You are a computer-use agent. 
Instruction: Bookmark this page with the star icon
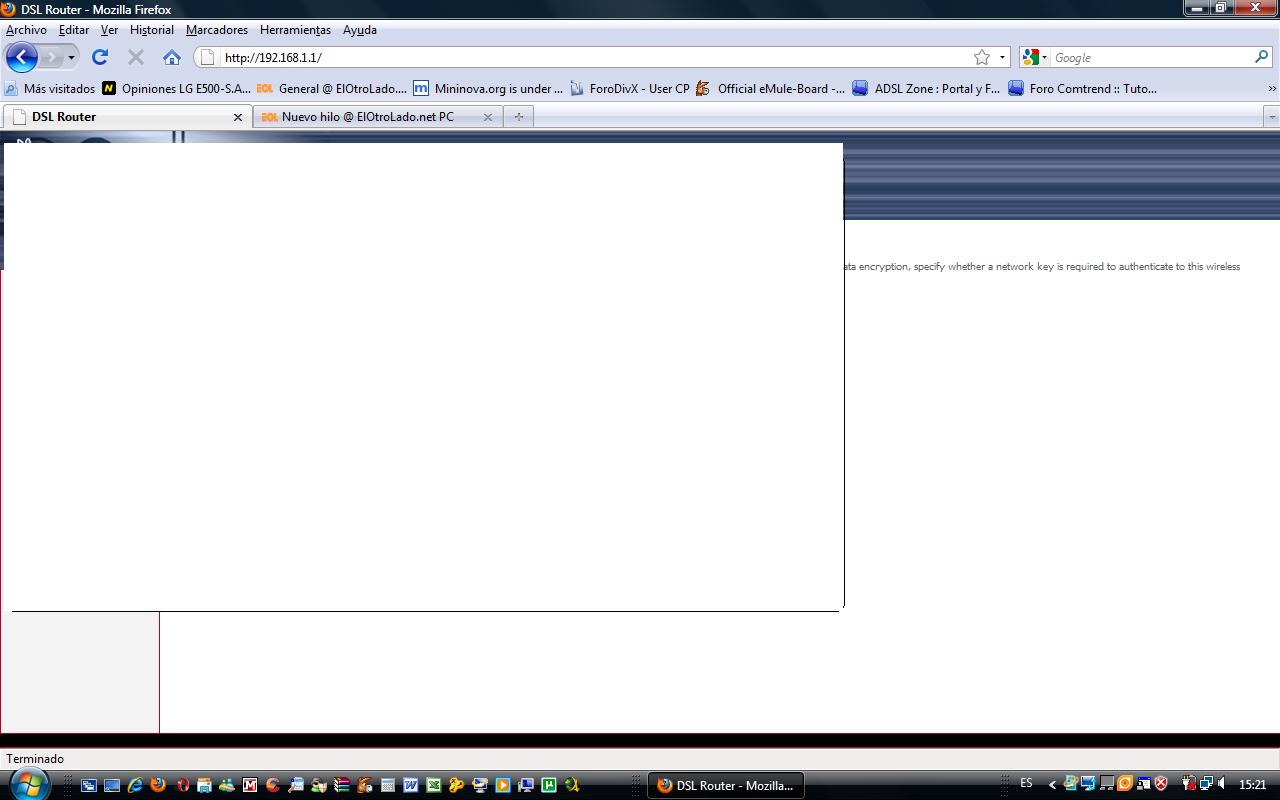(x=982, y=57)
